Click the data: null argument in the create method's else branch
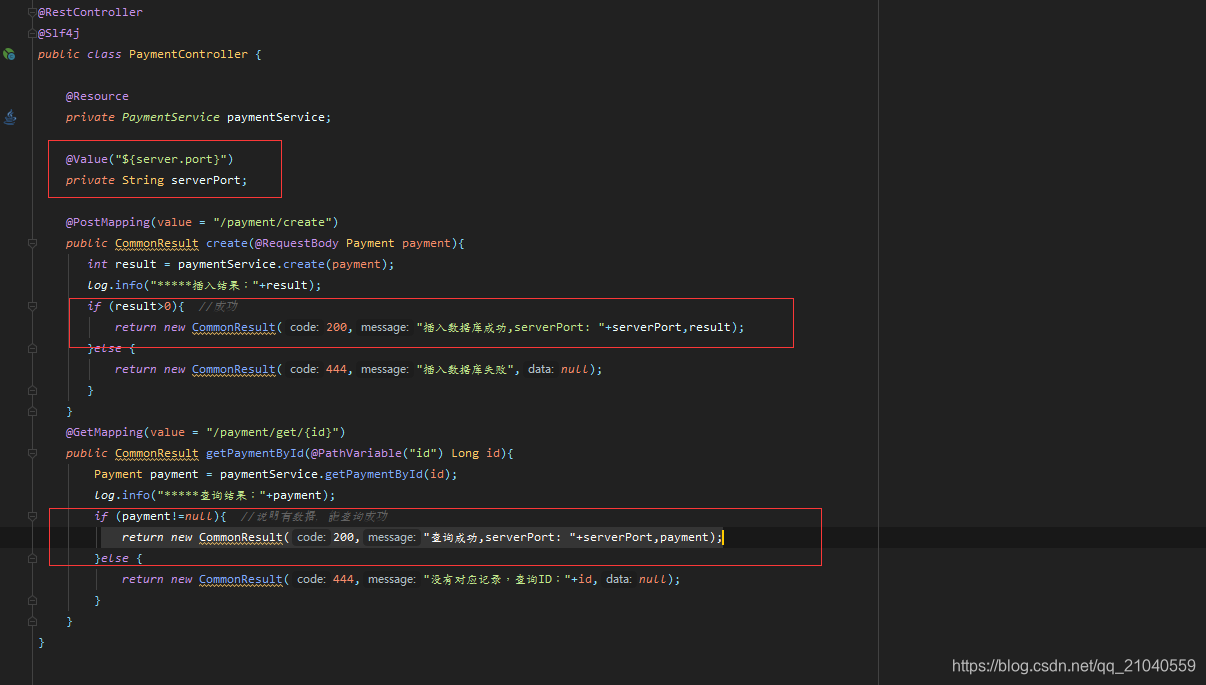The image size is (1206, 685). [x=558, y=369]
